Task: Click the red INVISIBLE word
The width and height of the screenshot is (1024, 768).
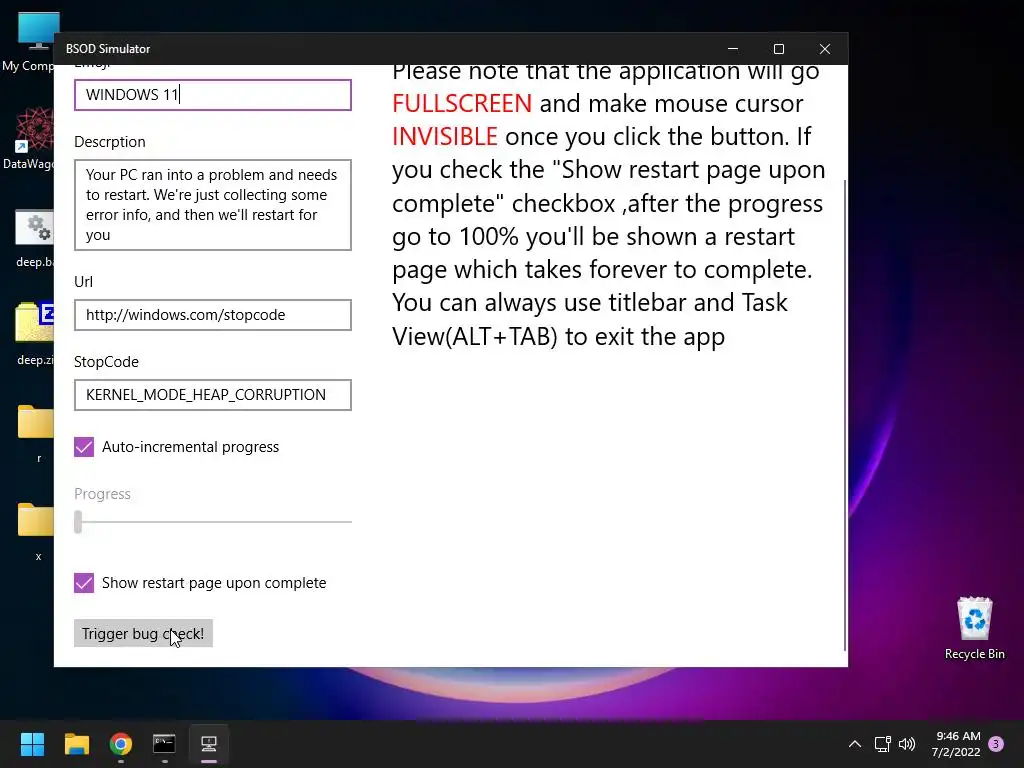Action: point(445,136)
